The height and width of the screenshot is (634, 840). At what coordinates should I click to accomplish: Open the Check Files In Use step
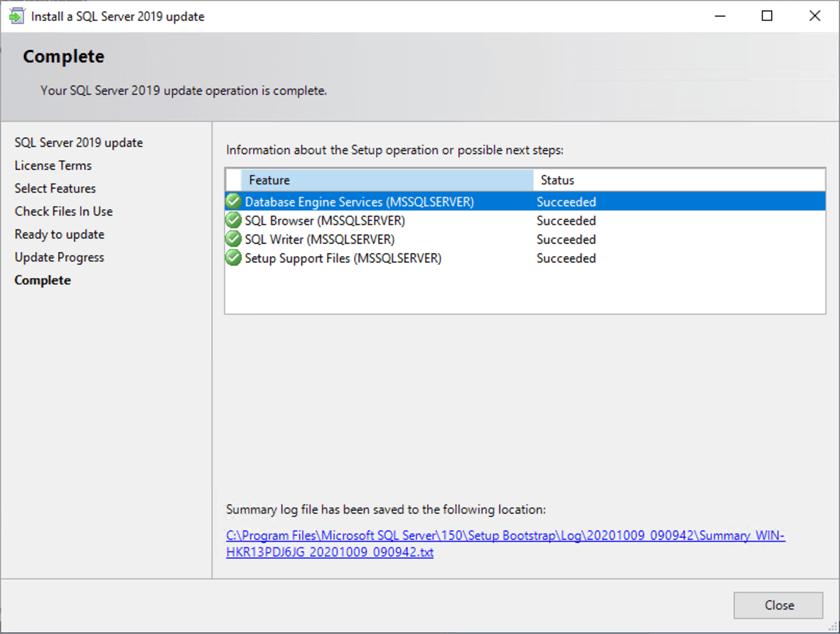pos(63,211)
